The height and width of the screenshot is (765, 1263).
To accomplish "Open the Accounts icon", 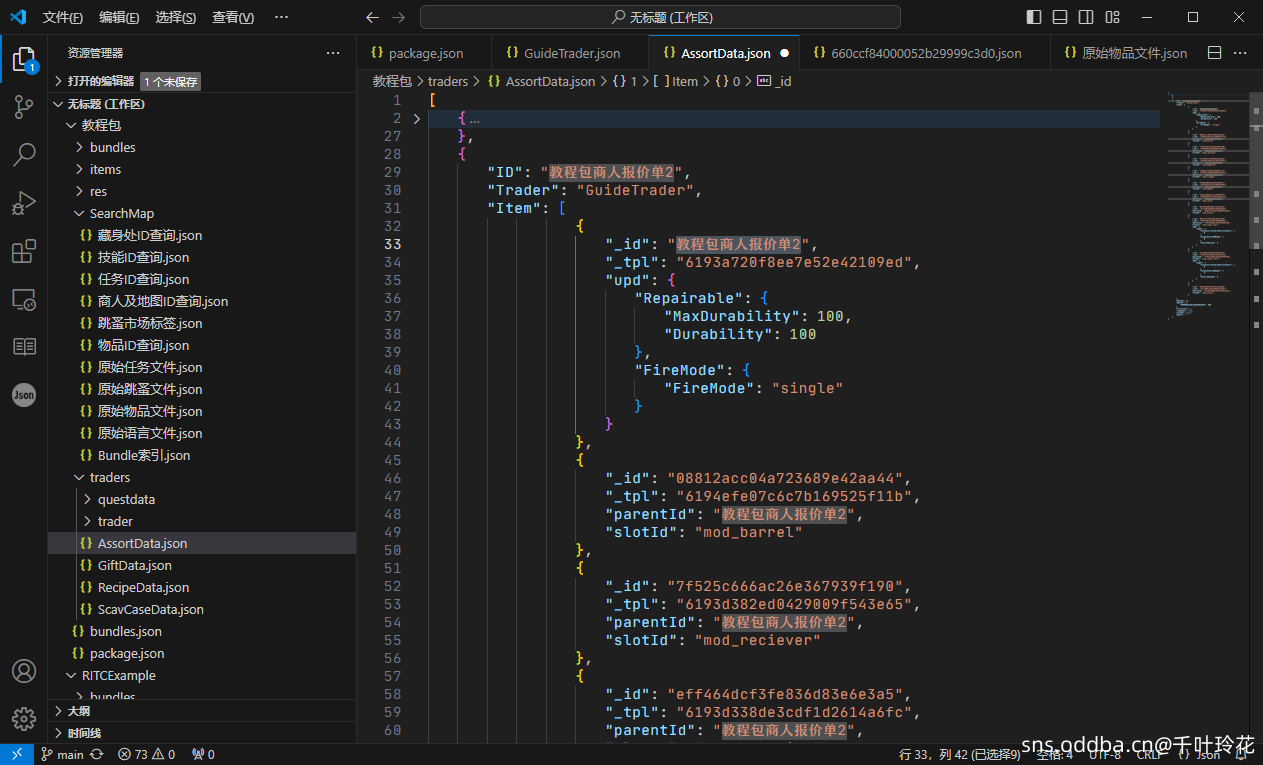I will point(24,671).
